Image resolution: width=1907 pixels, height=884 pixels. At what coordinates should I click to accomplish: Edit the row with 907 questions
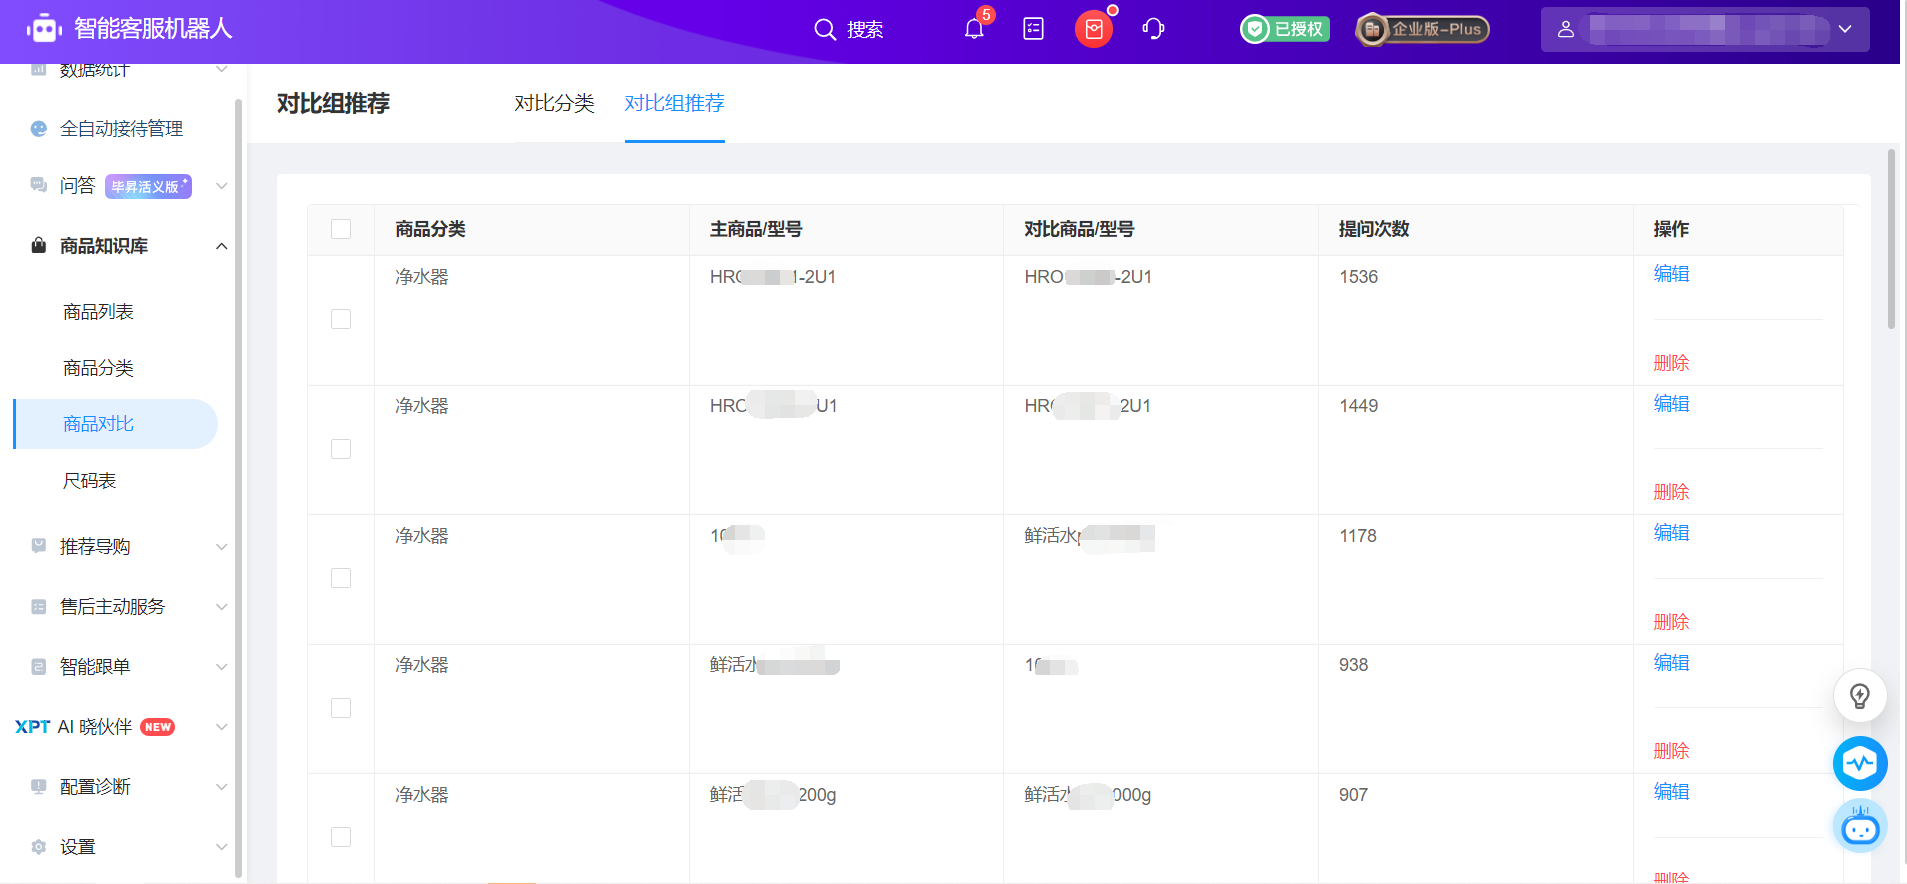[x=1671, y=792]
